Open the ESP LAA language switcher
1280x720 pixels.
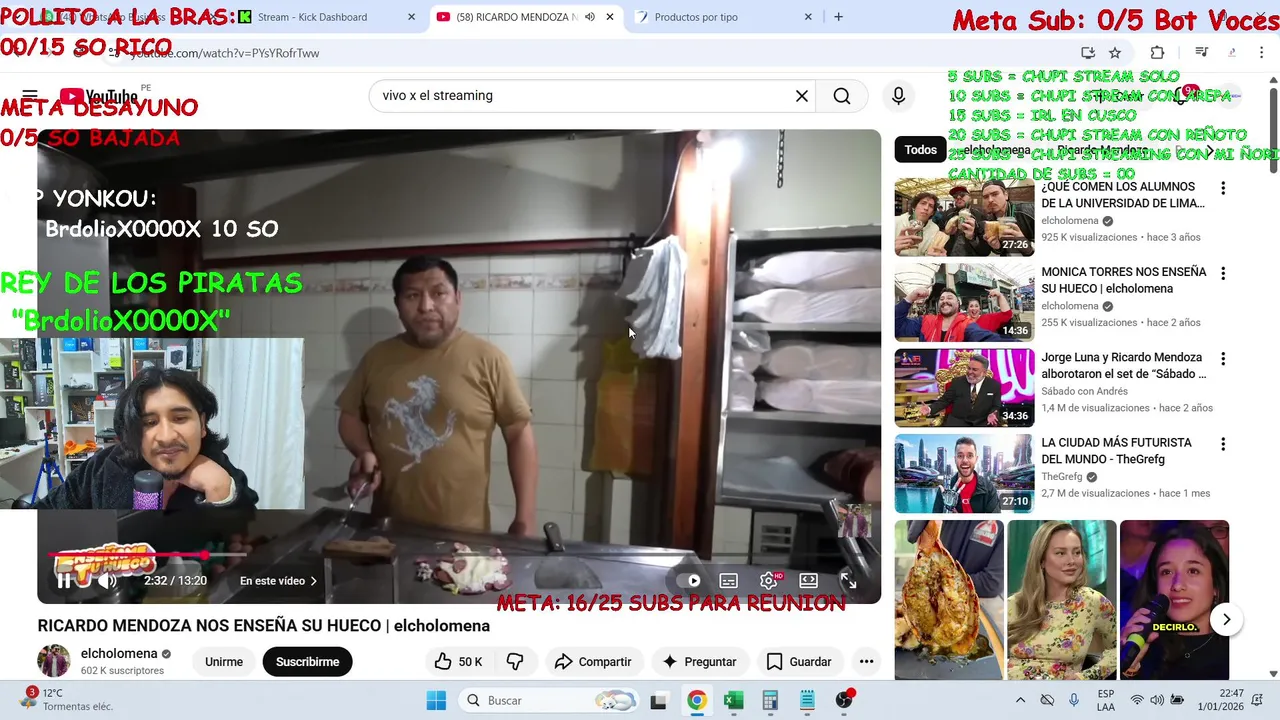(1105, 700)
